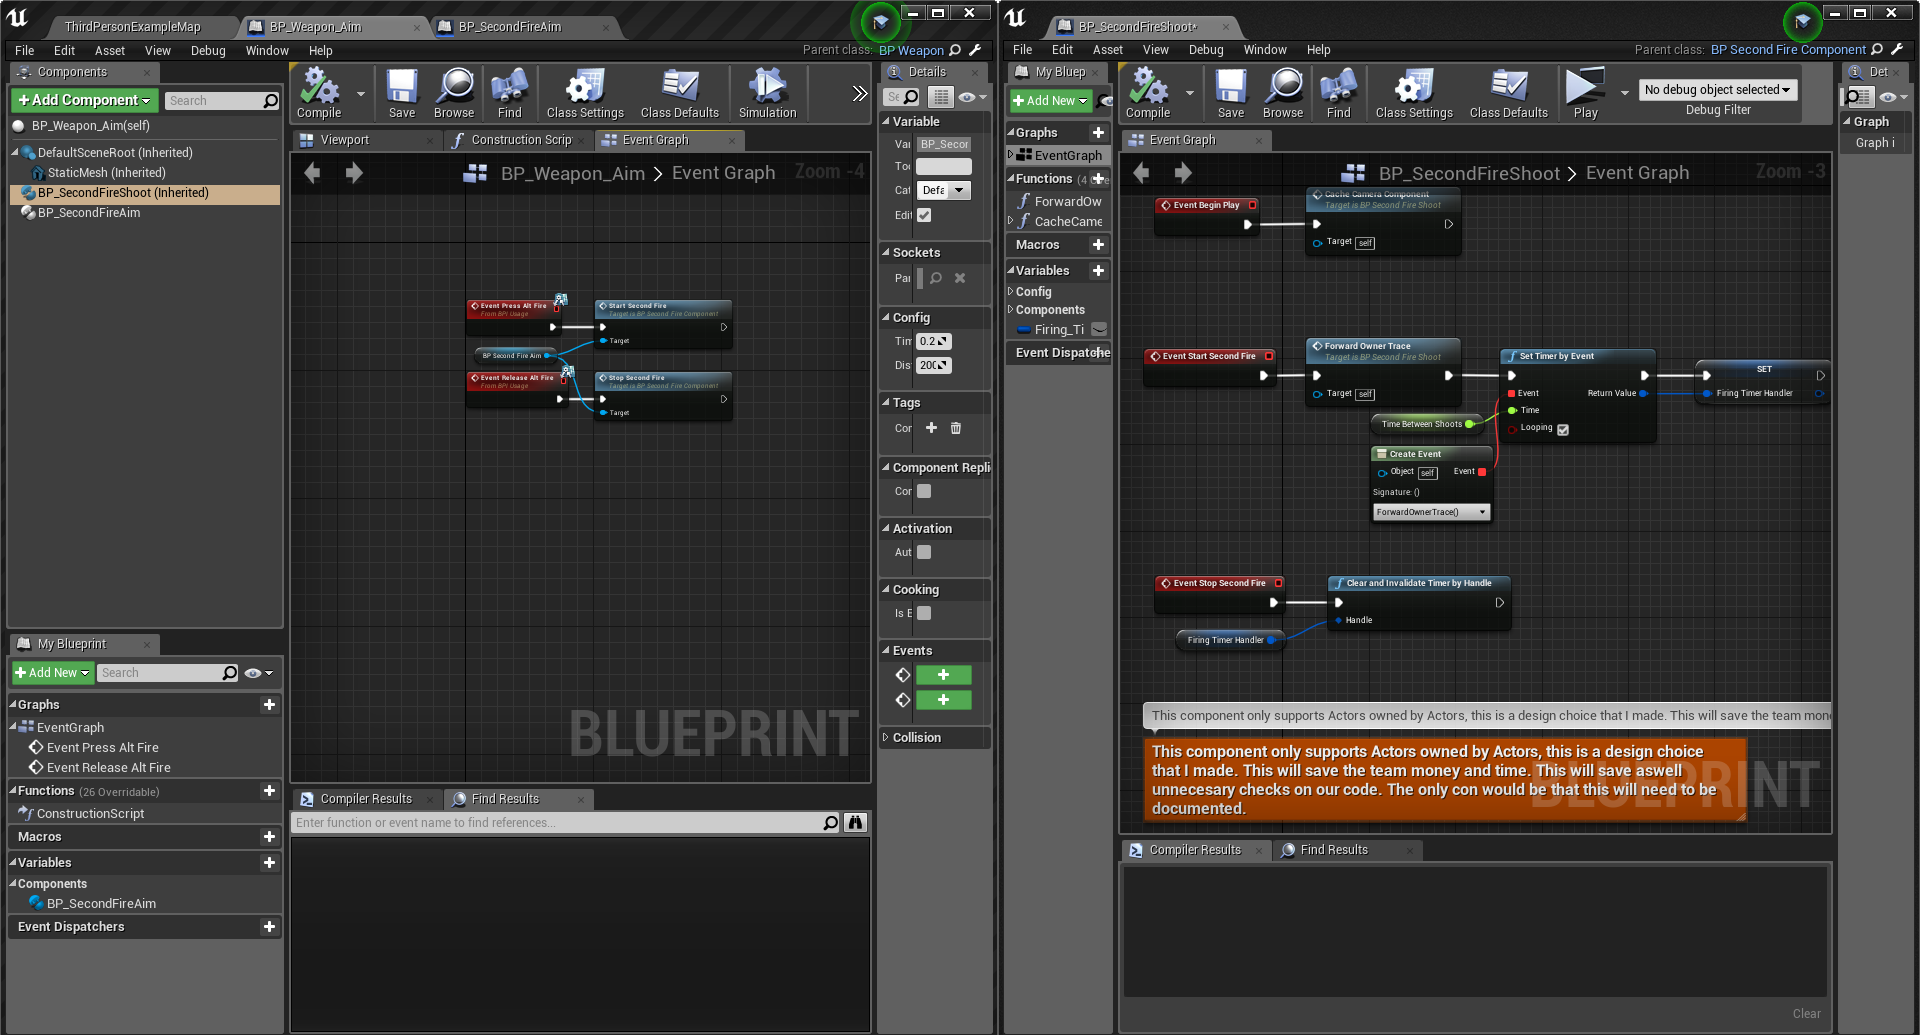
Task: Open the No debug object selected dropdown
Action: 1717,89
